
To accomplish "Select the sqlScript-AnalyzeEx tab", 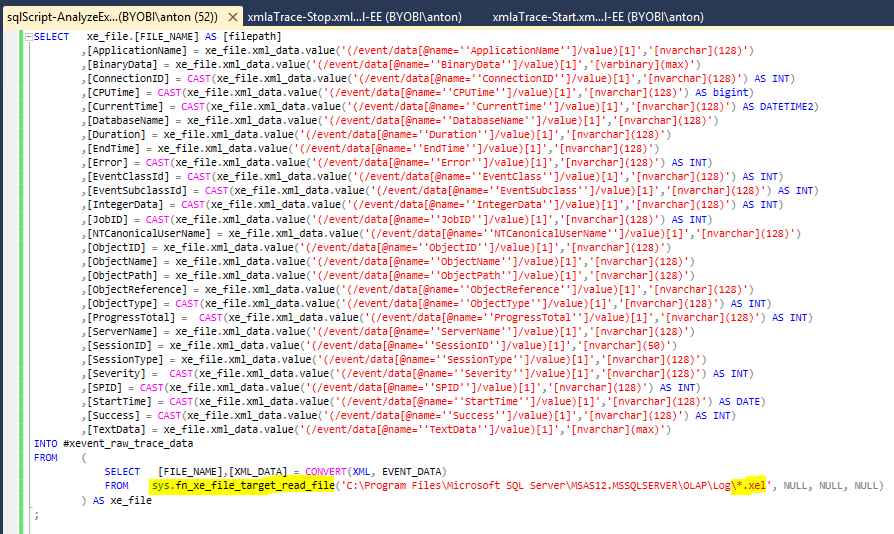I will 112,17.
